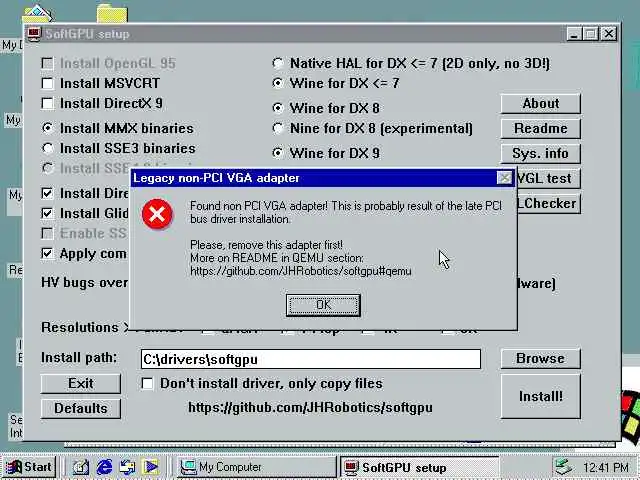This screenshot has width=640, height=480.
Task: Check the Install DirectX 9 option
Action: click(47, 104)
